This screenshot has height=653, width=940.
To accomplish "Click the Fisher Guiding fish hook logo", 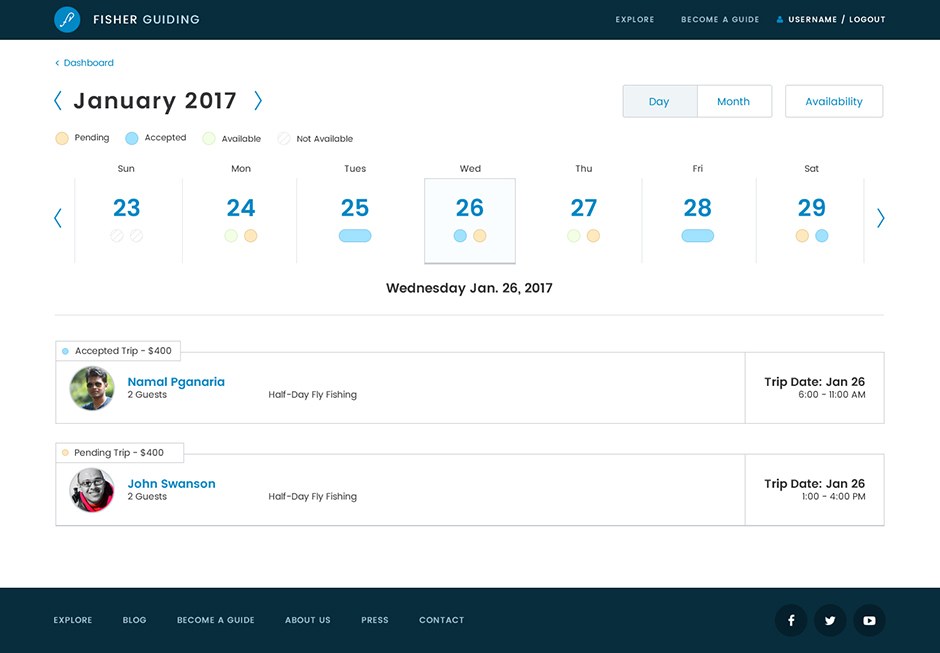I will click(67, 19).
